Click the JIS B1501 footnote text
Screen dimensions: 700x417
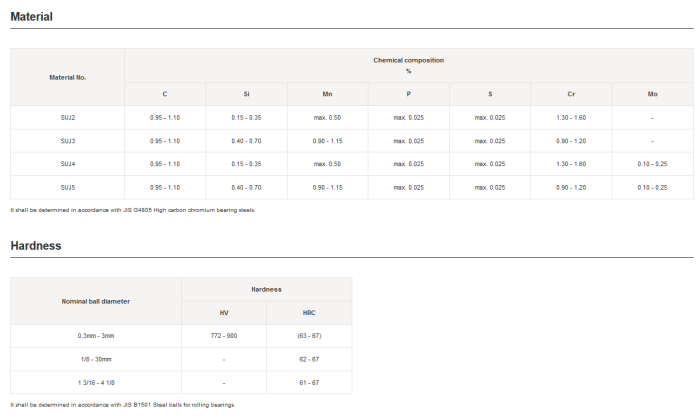(125, 405)
